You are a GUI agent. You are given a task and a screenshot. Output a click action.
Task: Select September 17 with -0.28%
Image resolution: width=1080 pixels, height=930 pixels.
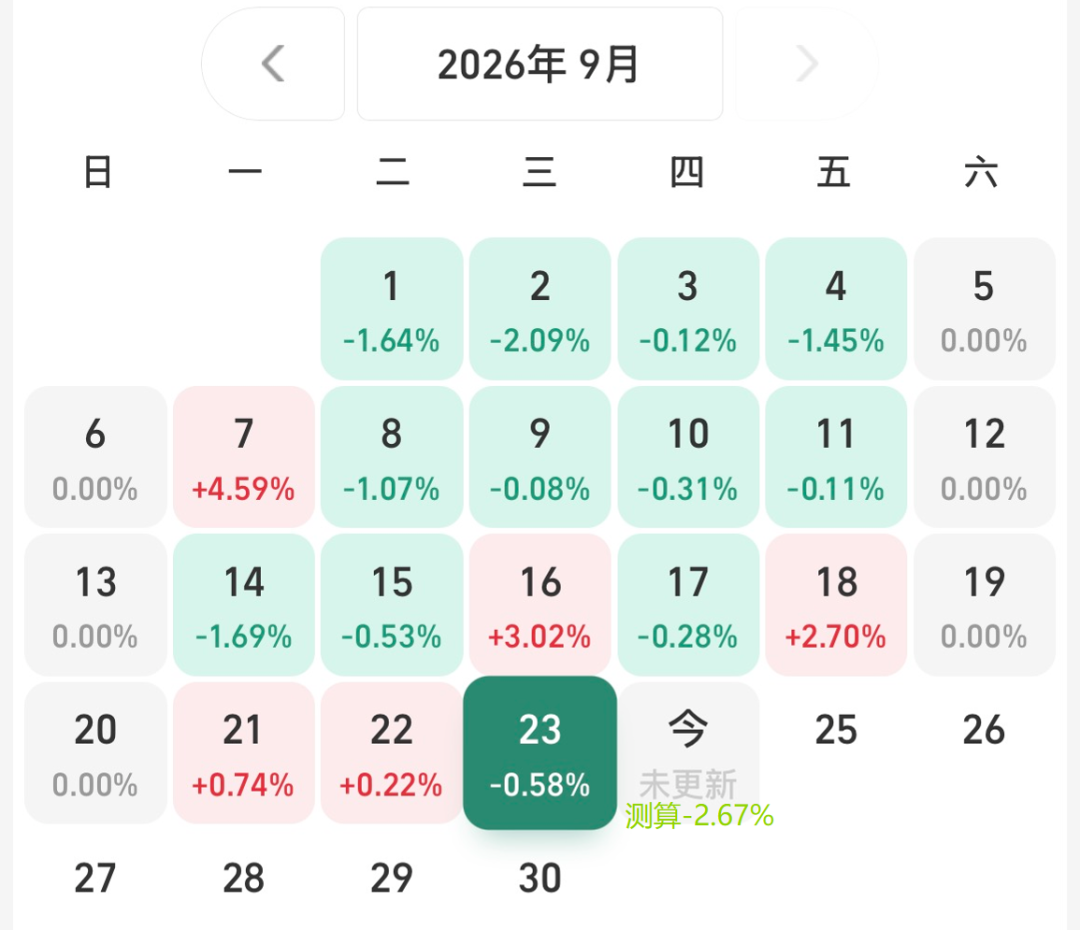pyautogui.click(x=688, y=605)
